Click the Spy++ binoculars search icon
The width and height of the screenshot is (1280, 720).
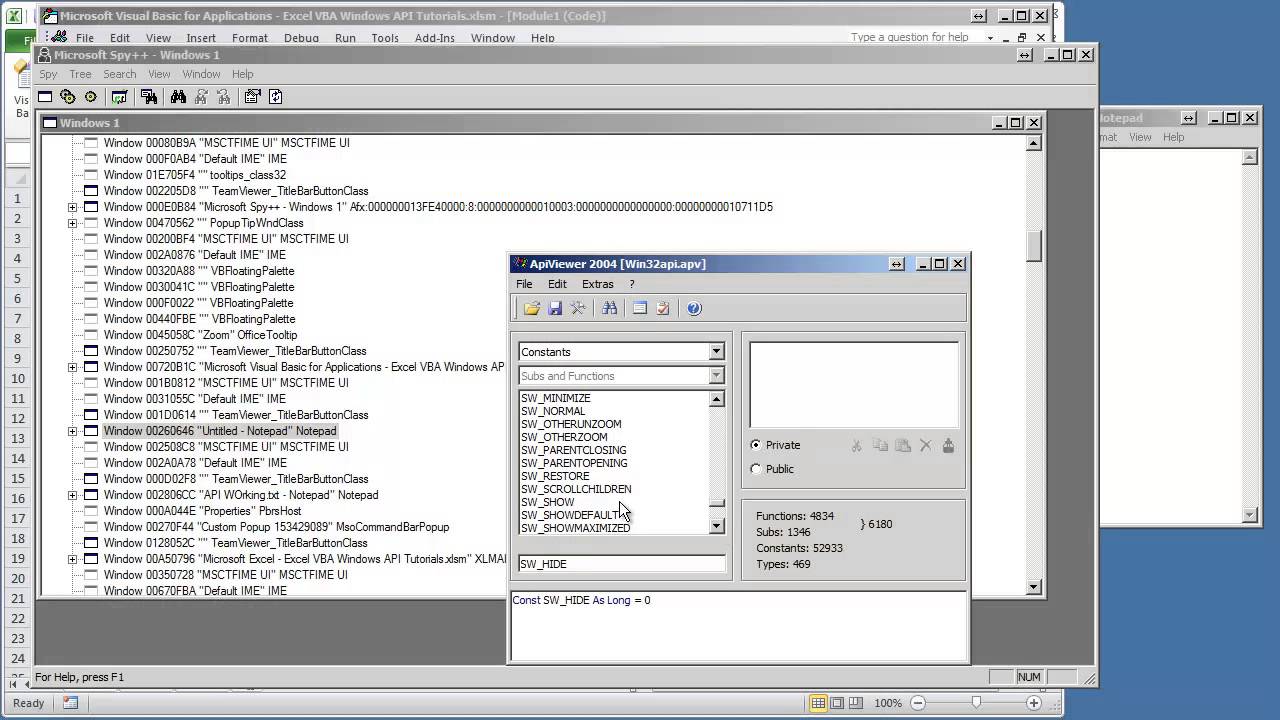178,97
